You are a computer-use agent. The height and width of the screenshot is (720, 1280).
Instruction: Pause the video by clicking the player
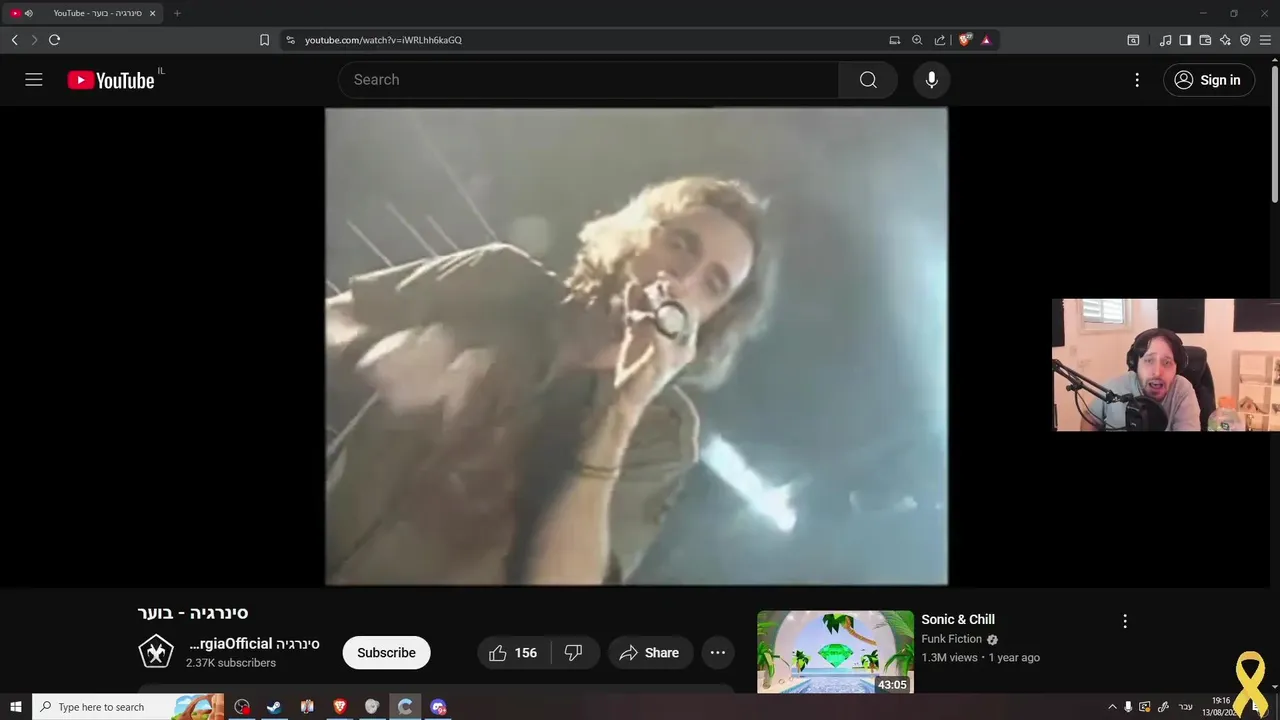coord(636,346)
